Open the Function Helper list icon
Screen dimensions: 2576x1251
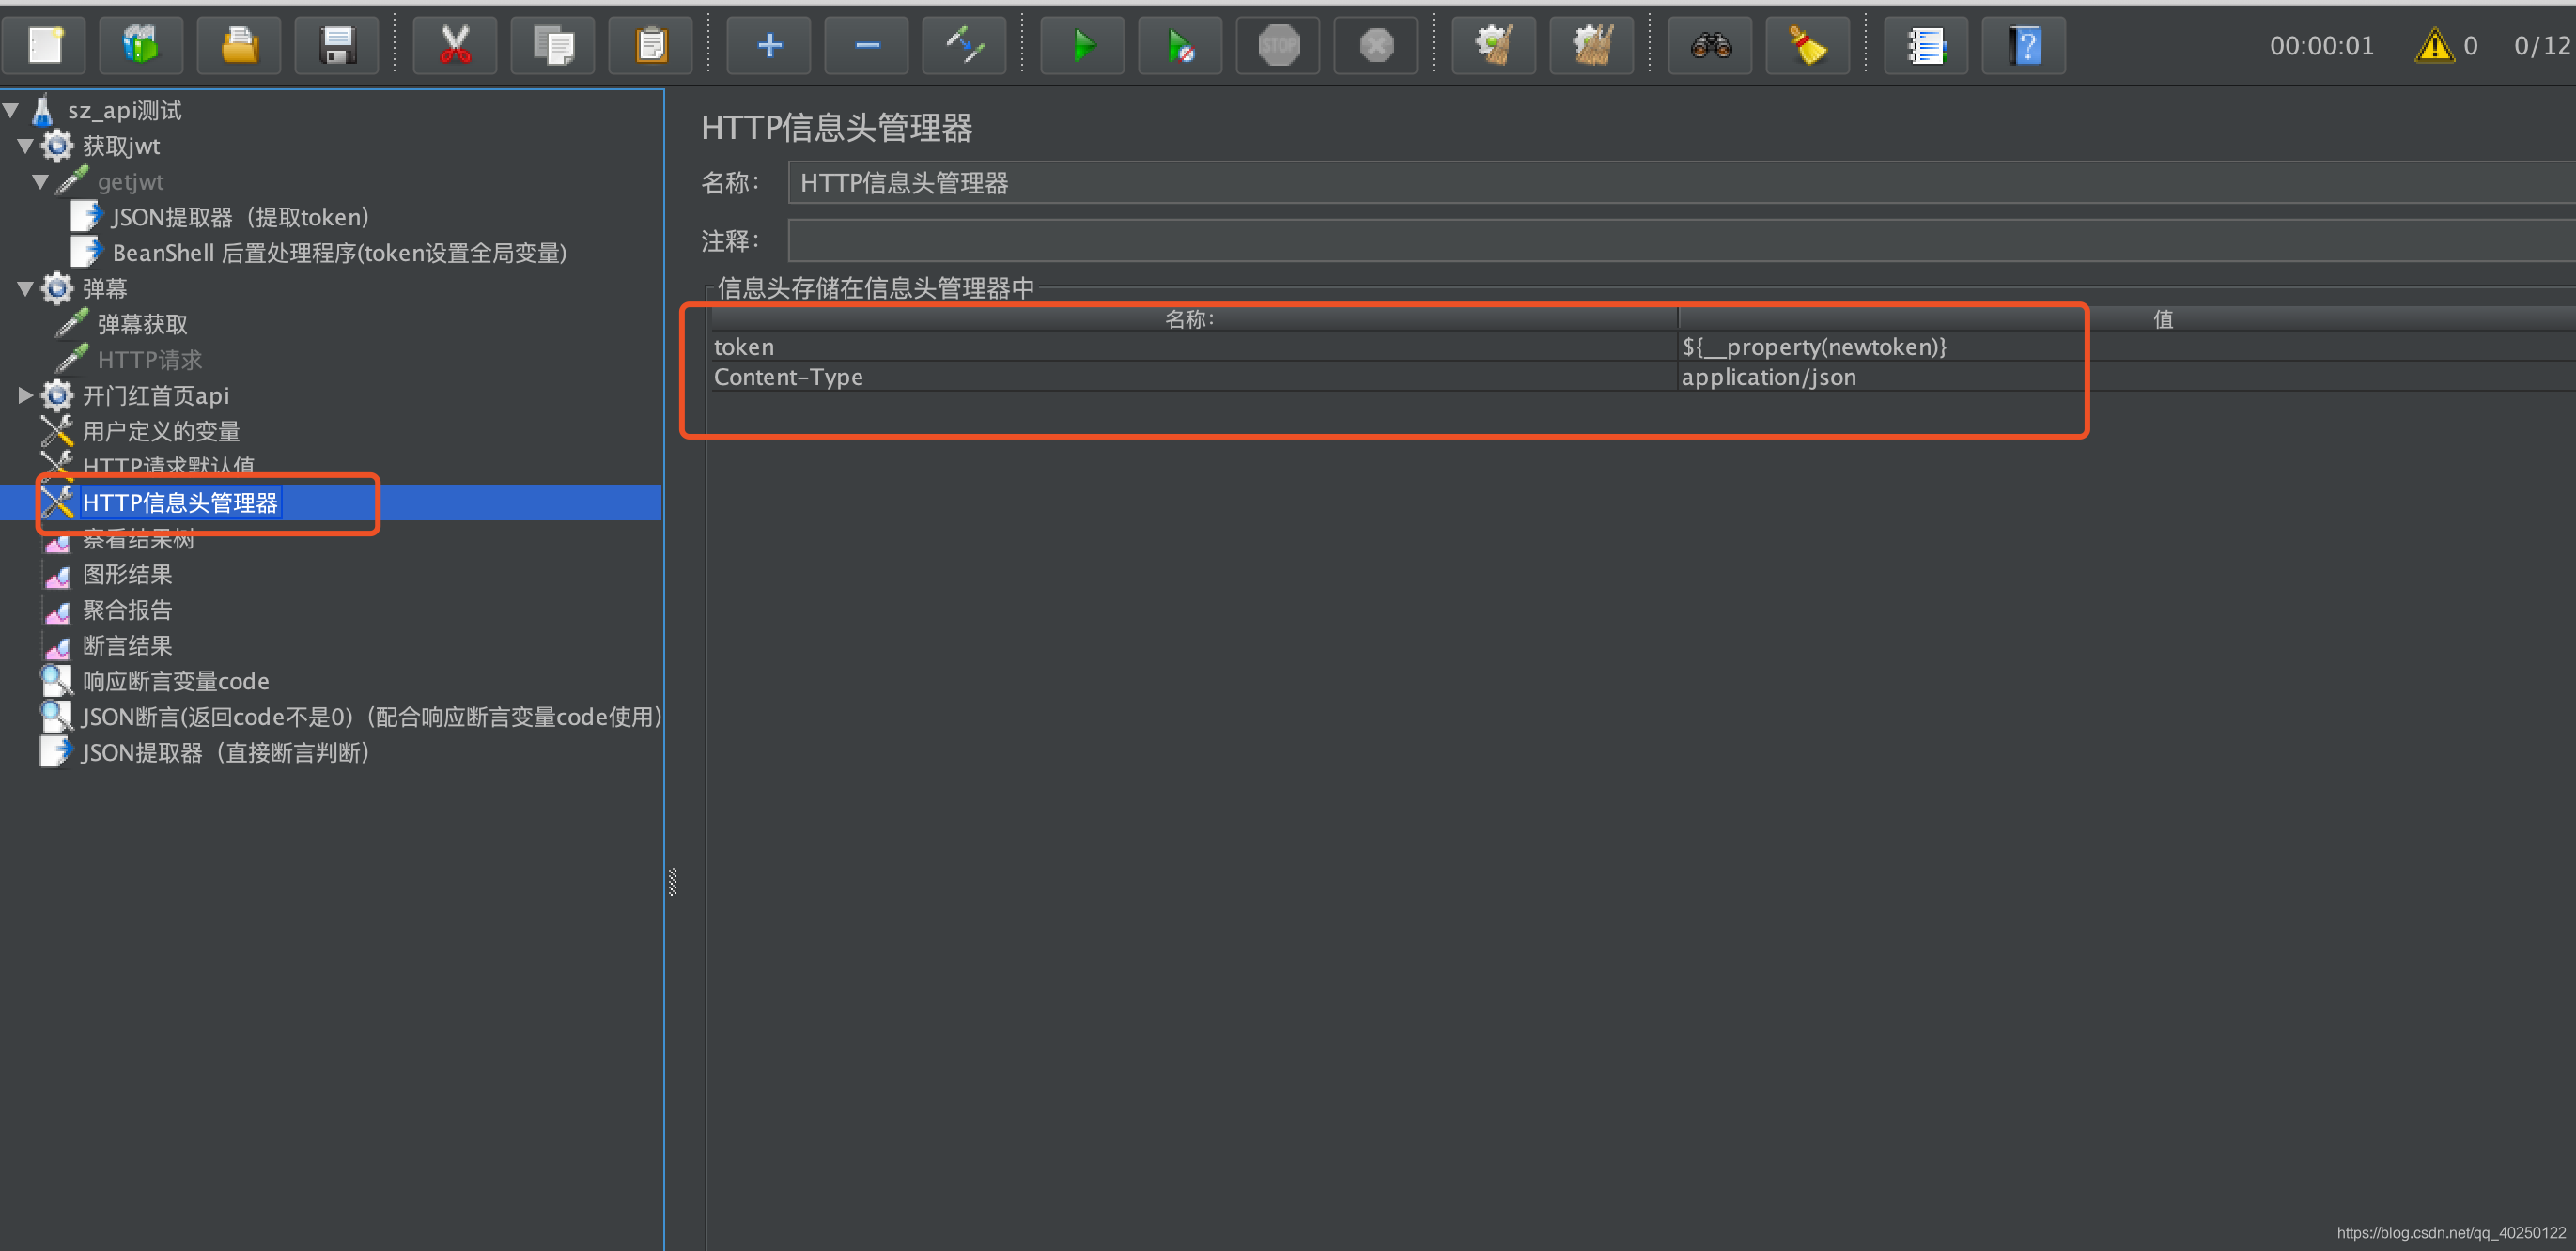1925,46
